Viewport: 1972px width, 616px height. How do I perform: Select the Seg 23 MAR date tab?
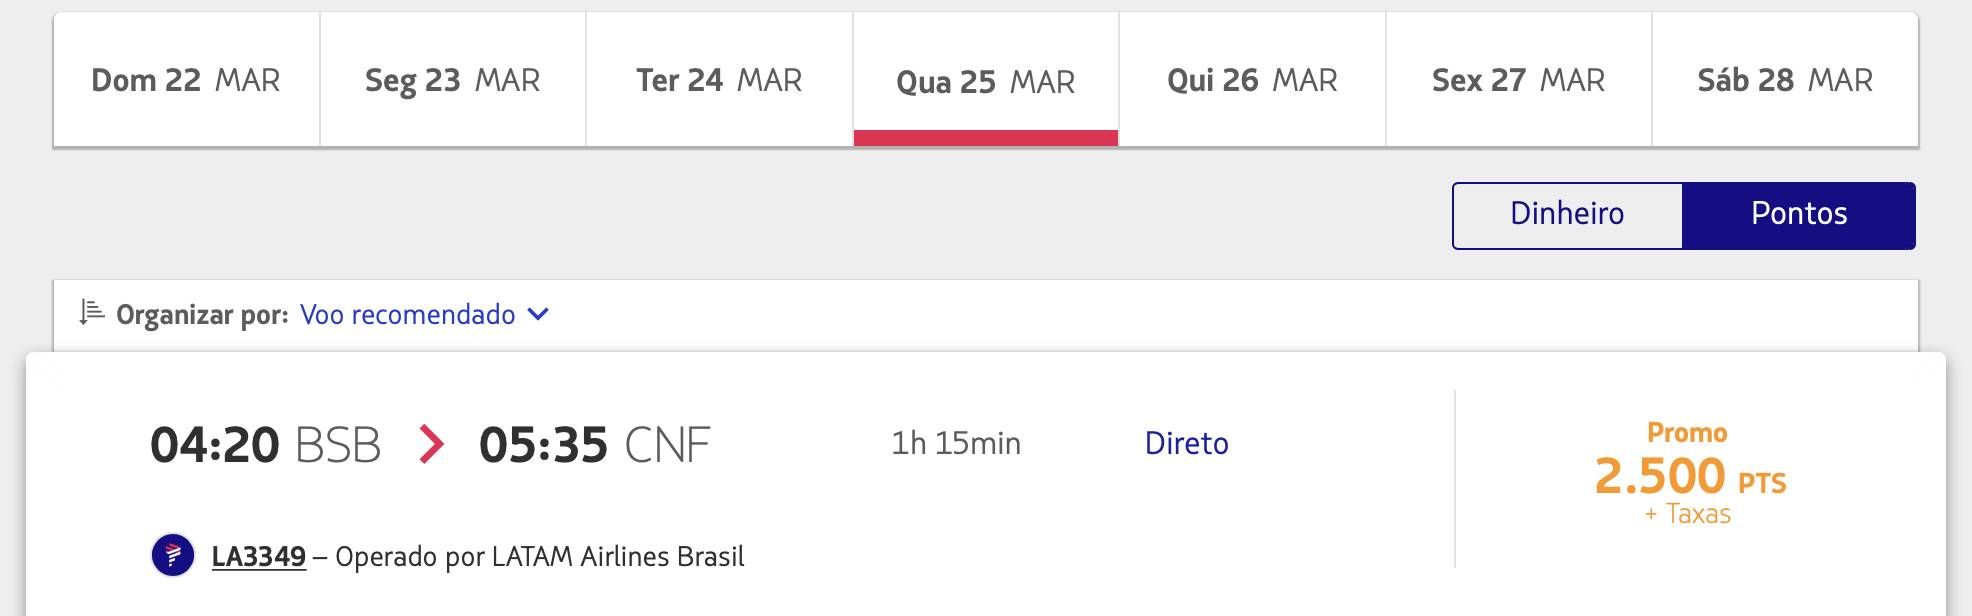click(453, 80)
